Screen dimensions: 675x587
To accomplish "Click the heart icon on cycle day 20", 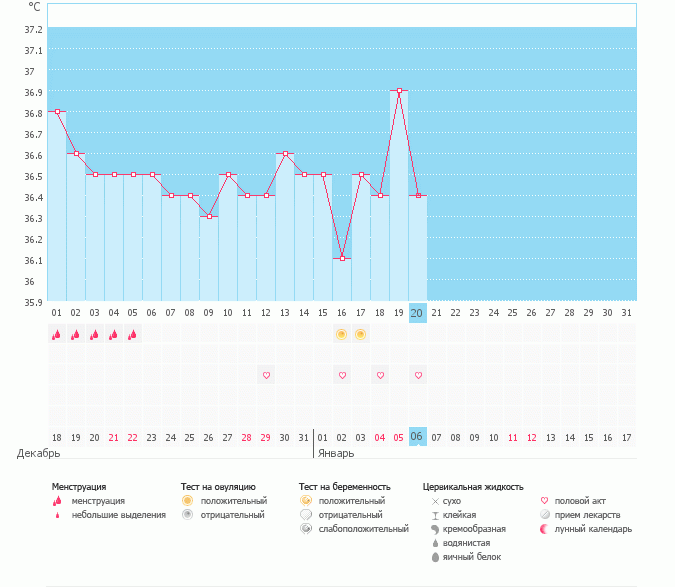I will pyautogui.click(x=418, y=375).
